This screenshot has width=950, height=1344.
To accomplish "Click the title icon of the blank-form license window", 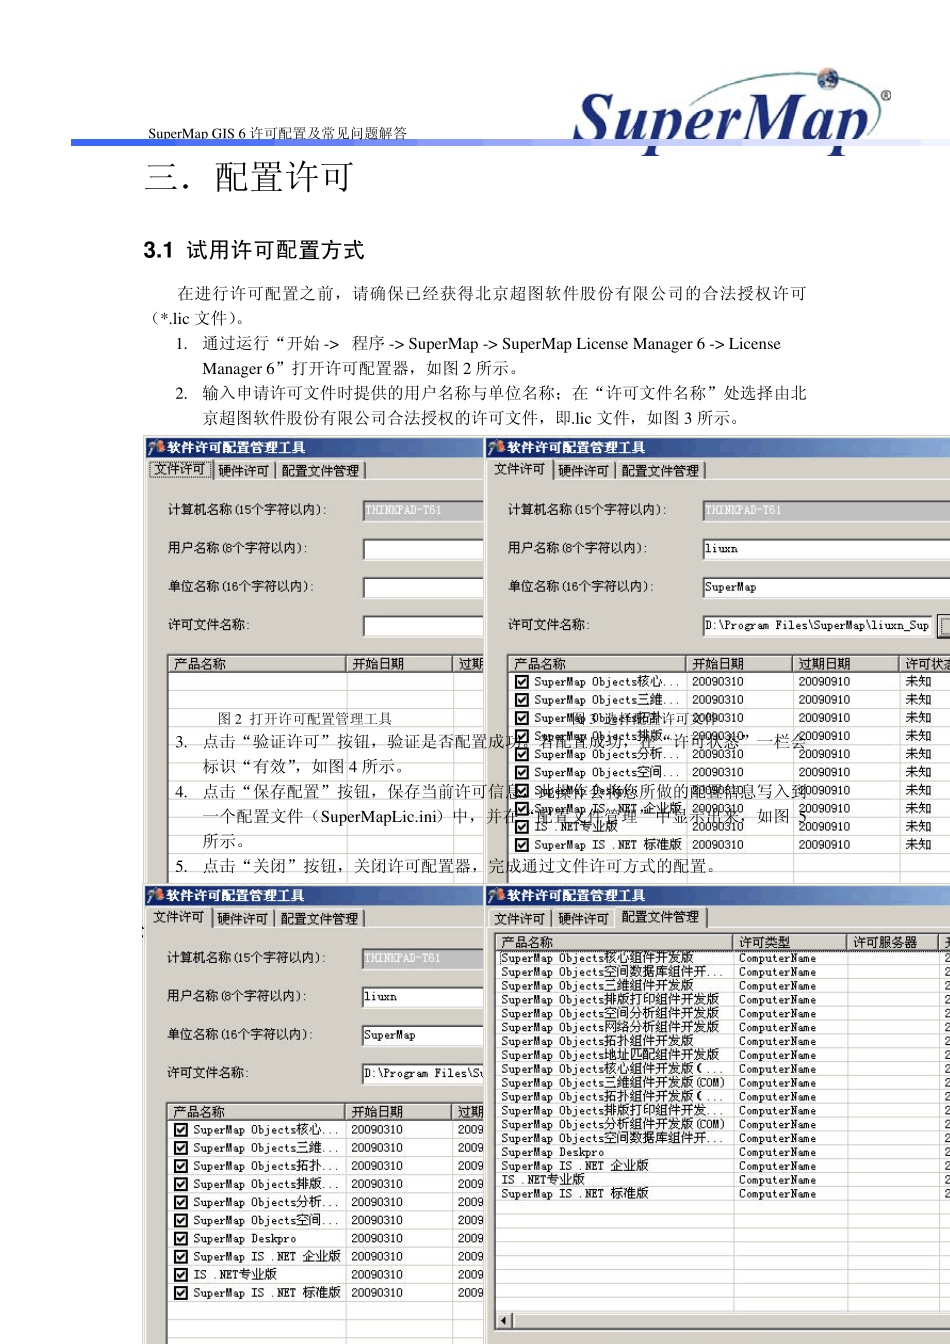I will click(x=156, y=447).
